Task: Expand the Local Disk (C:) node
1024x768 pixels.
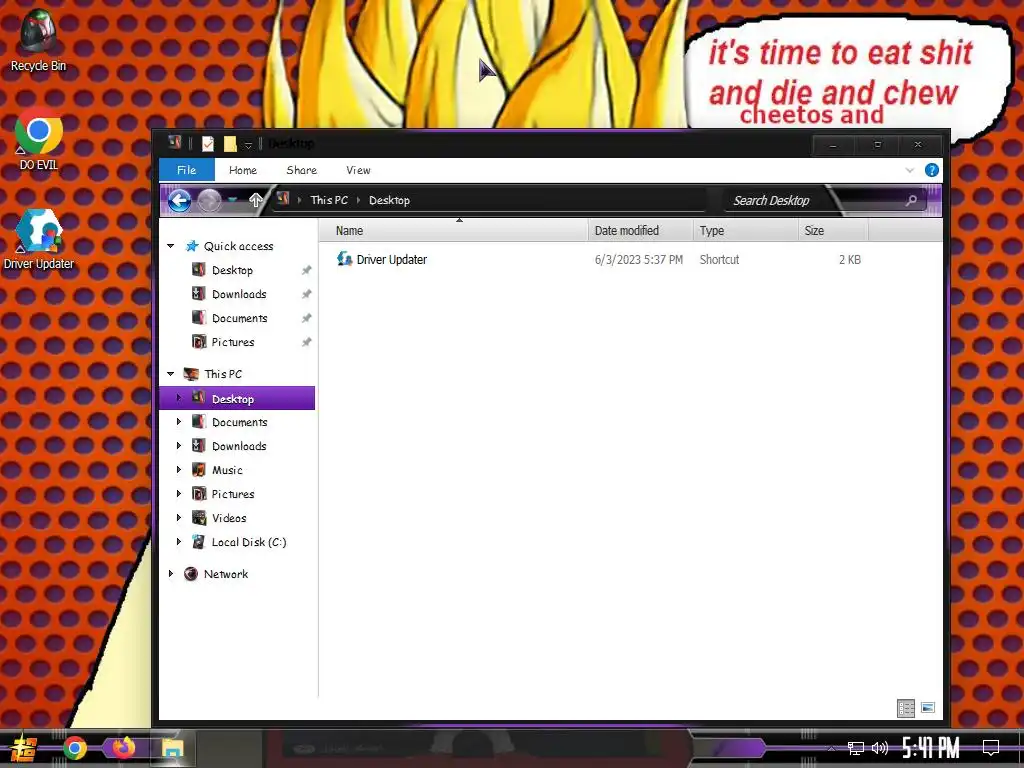Action: 179,542
